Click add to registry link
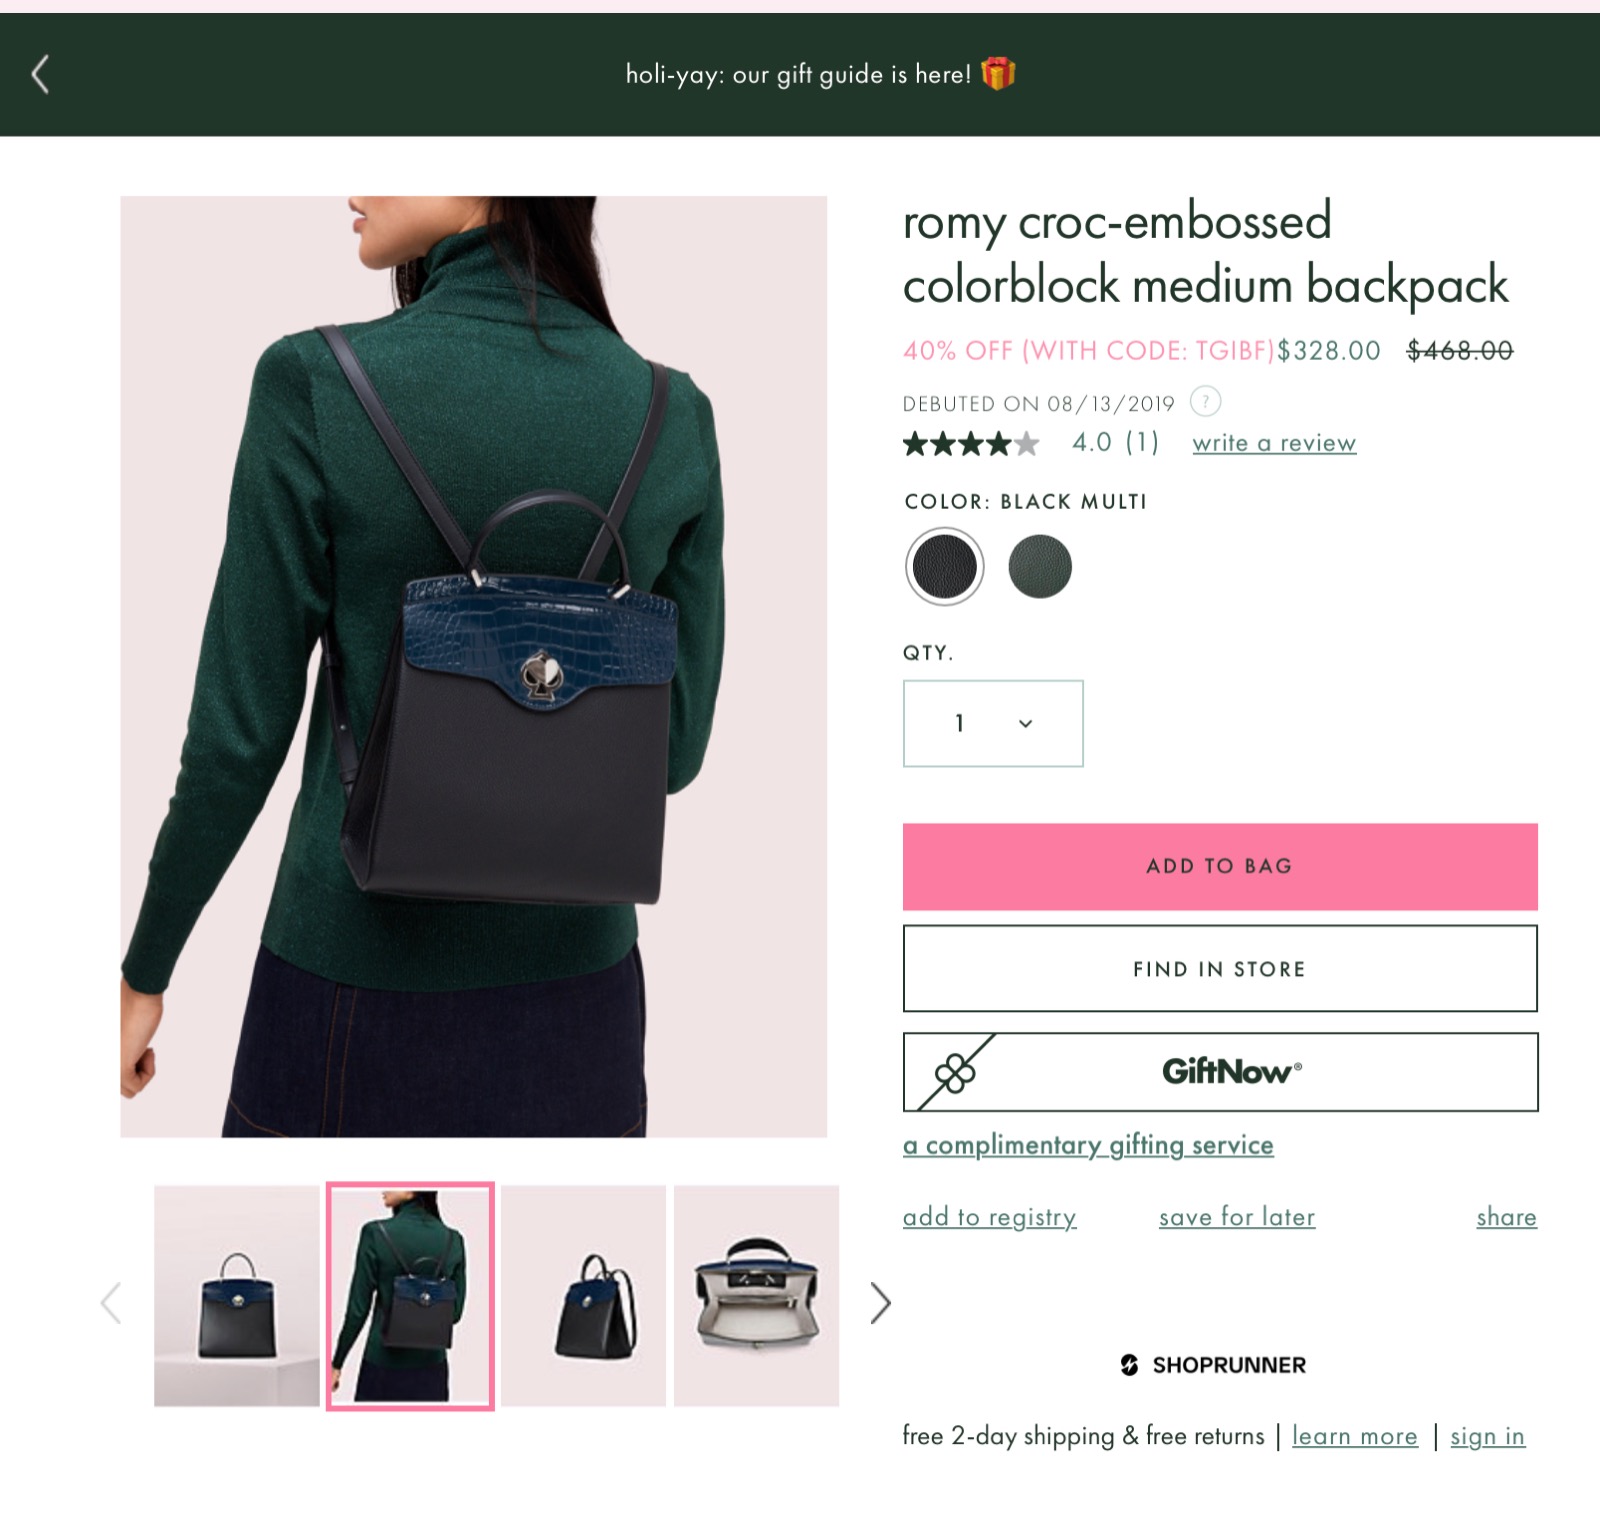Screen dimensions: 1600x1523 989,1217
